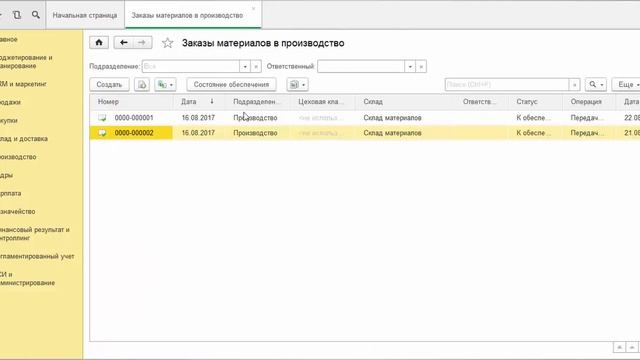Clear the Ответственный filter with x button
Viewport: 640px width, 360px height.
tap(421, 67)
